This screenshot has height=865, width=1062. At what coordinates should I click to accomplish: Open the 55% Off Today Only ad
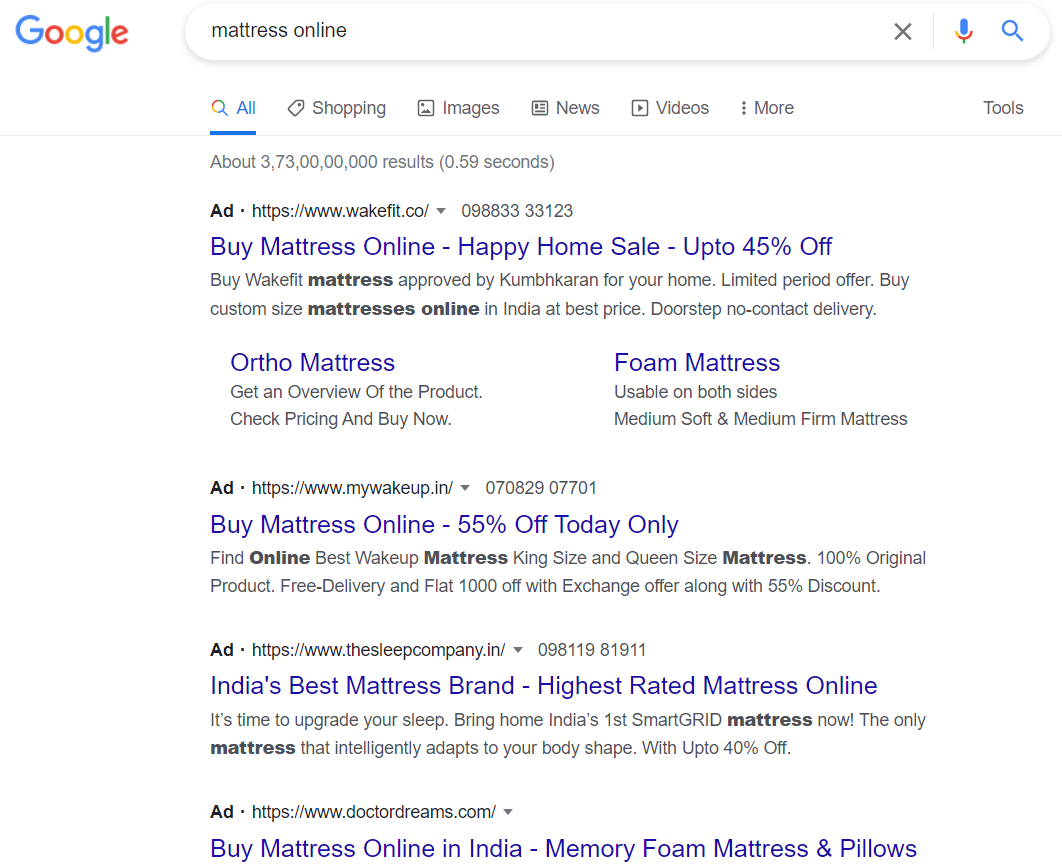click(444, 524)
